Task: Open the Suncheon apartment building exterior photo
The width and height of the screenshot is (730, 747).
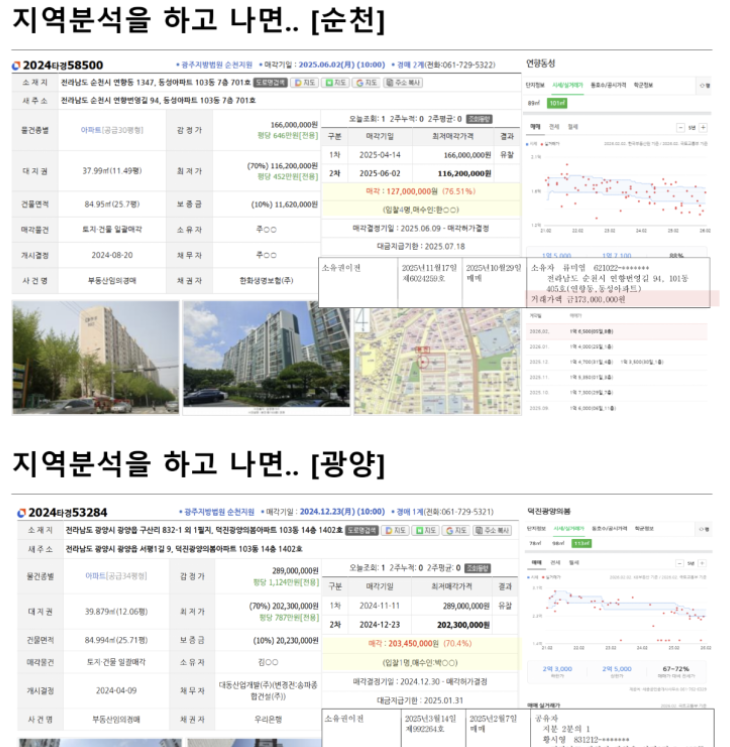Action: tap(96, 358)
